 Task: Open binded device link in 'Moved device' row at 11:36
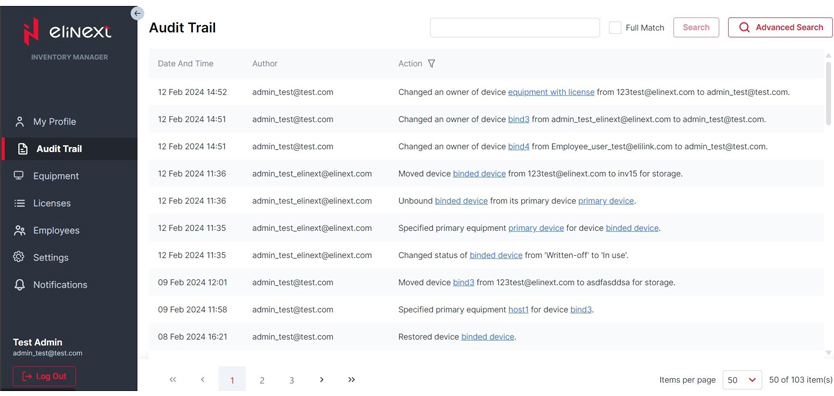click(479, 174)
